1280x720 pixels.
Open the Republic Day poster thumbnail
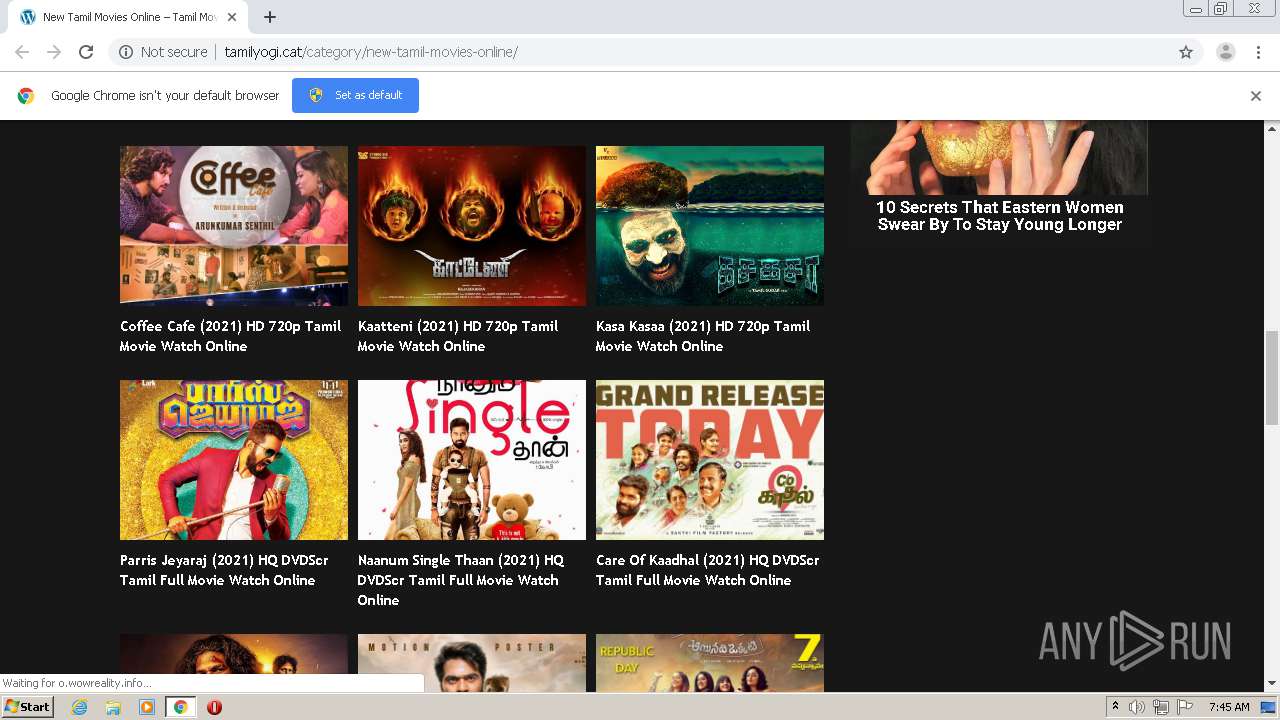click(x=710, y=663)
